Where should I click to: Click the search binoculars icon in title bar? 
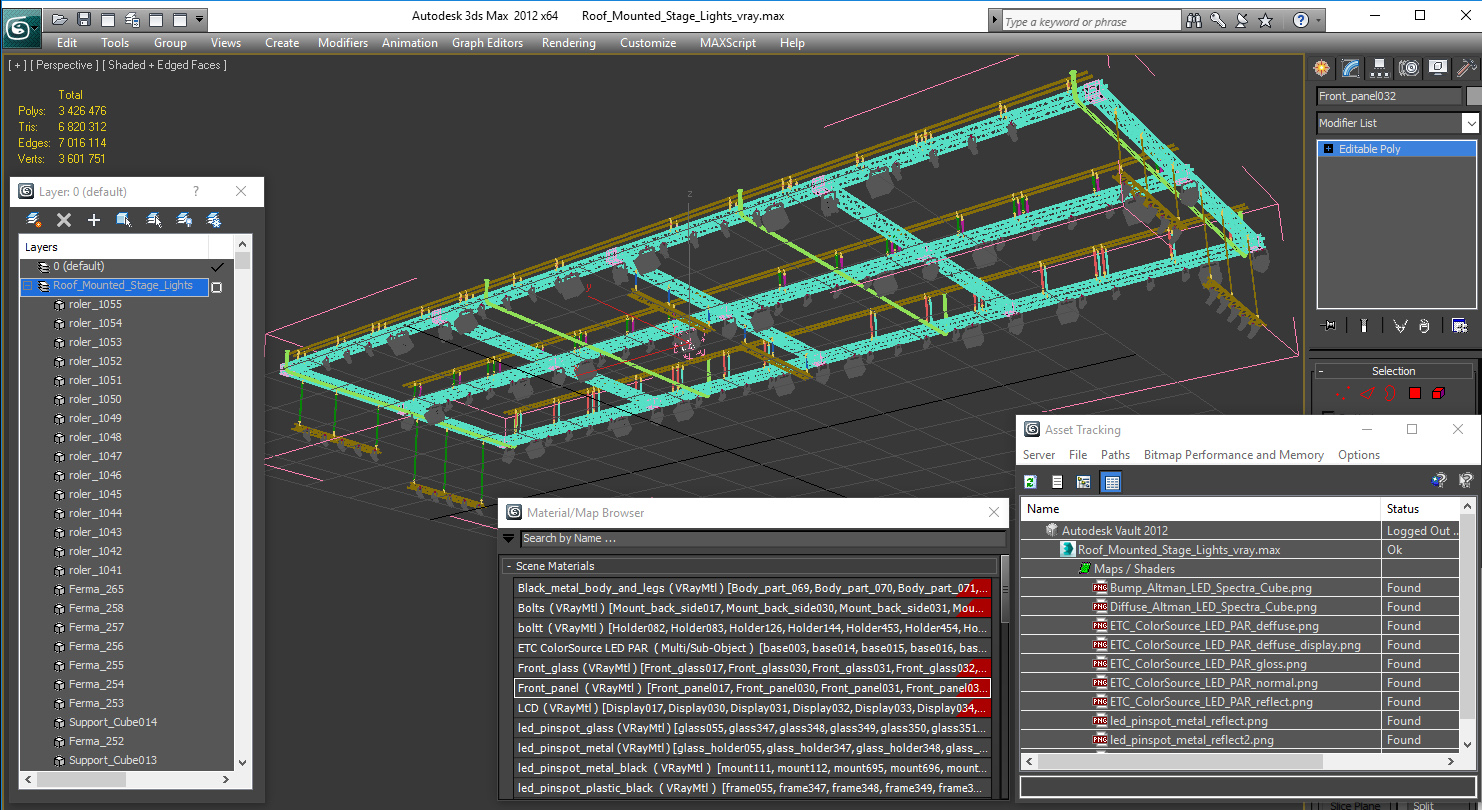[x=1194, y=20]
